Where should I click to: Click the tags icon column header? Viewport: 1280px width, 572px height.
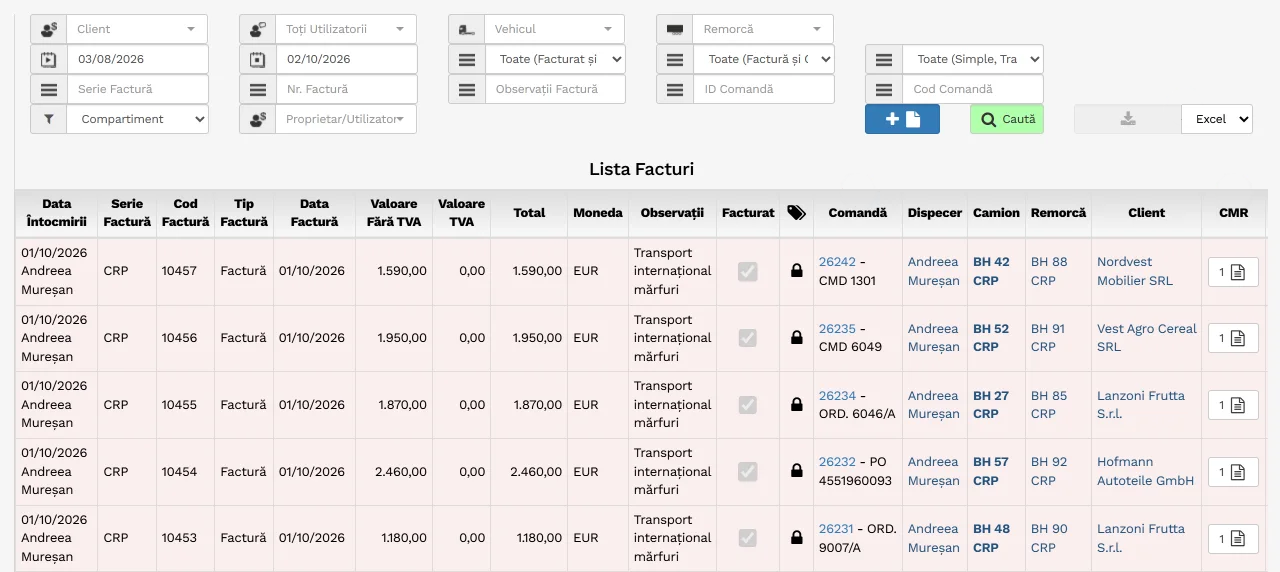(796, 212)
